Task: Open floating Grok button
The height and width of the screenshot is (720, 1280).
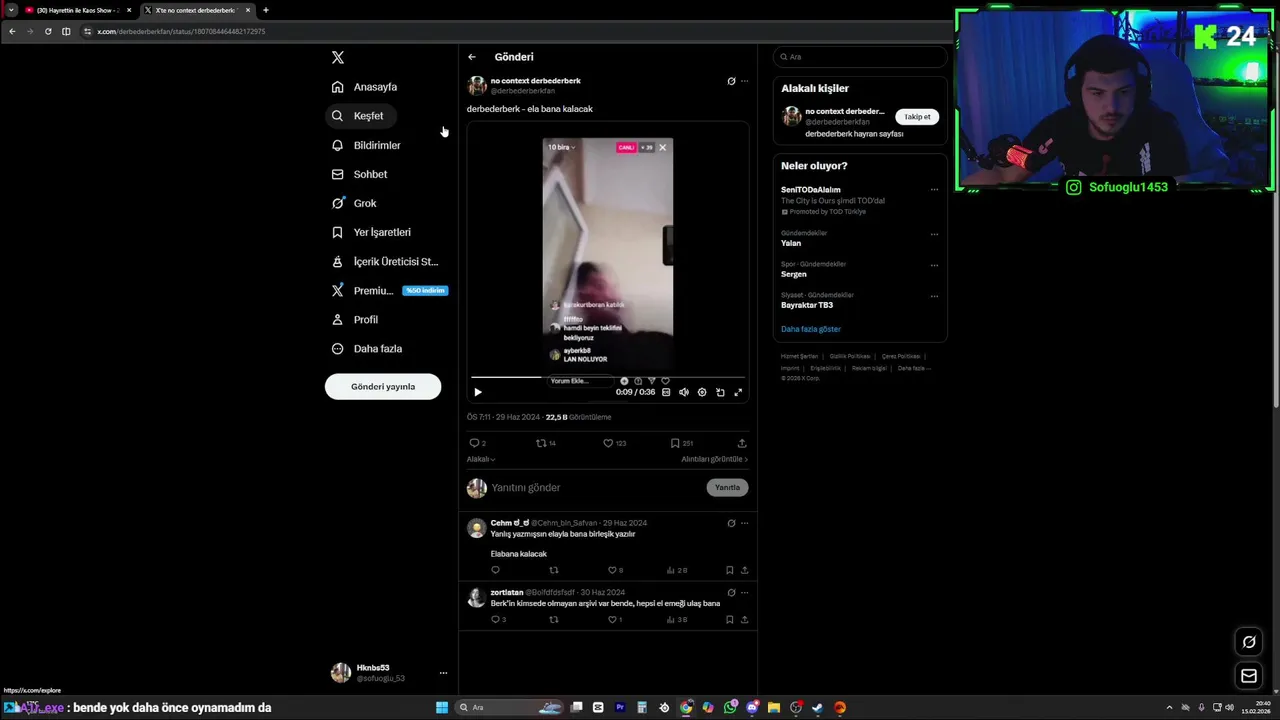Action: (1248, 642)
